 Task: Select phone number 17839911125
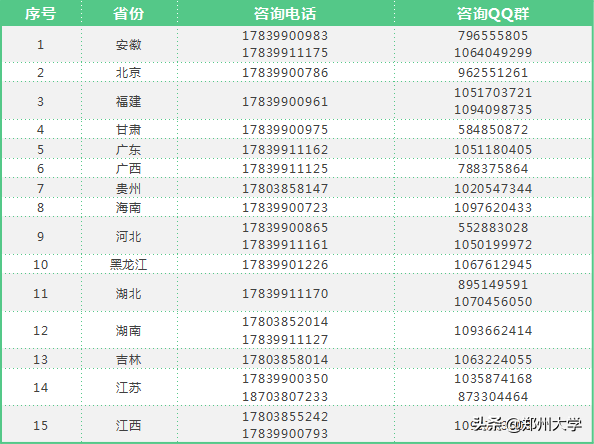[x=285, y=169]
